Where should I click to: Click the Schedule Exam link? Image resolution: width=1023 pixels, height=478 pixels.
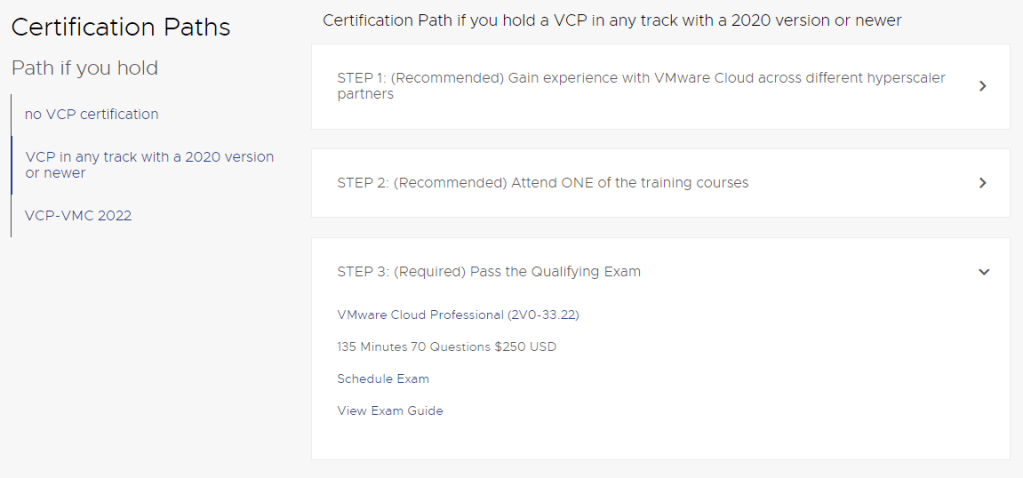[x=383, y=379]
